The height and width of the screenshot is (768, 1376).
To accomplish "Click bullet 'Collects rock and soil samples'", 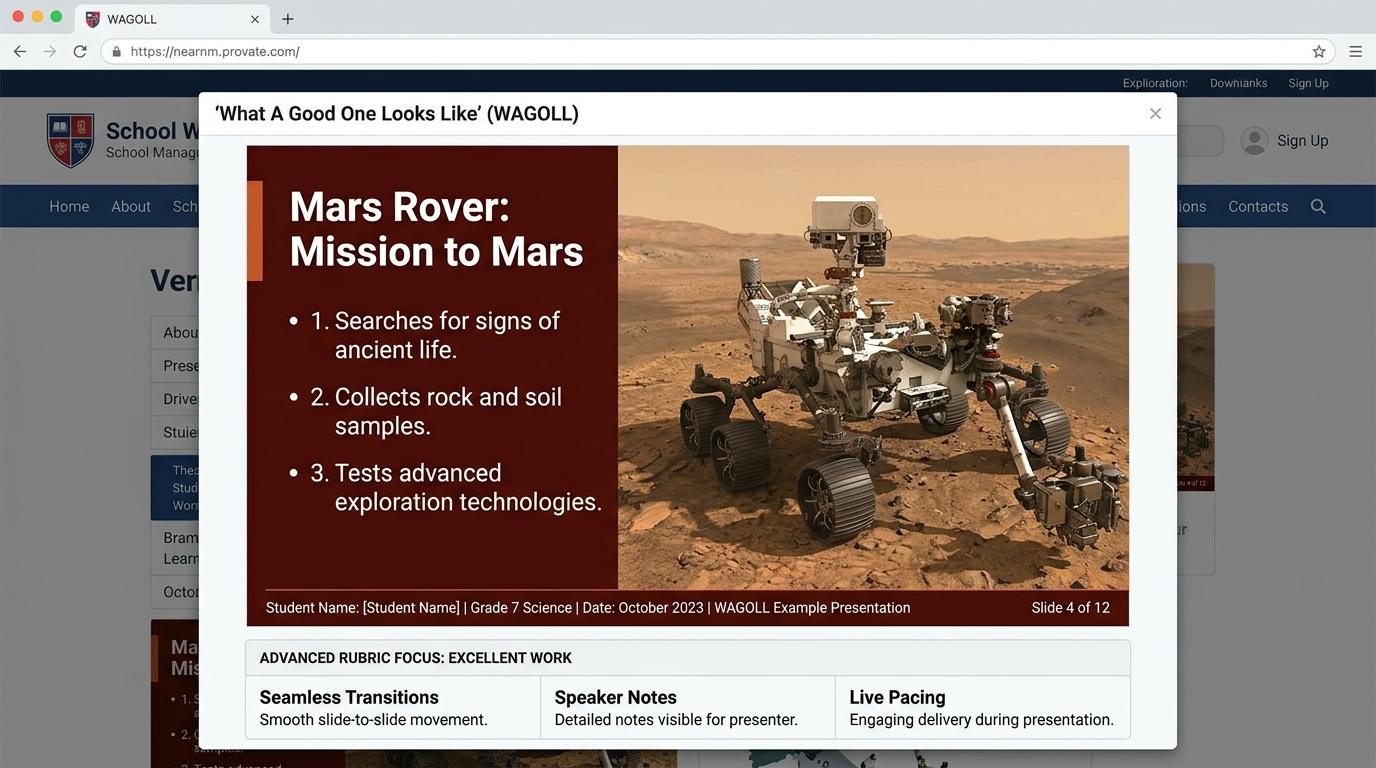I will click(x=436, y=411).
